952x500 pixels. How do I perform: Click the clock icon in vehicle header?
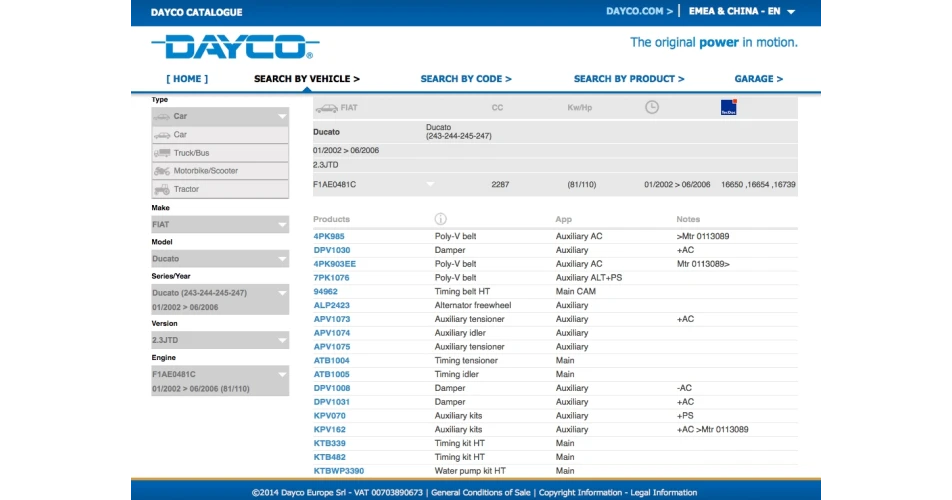(x=651, y=107)
